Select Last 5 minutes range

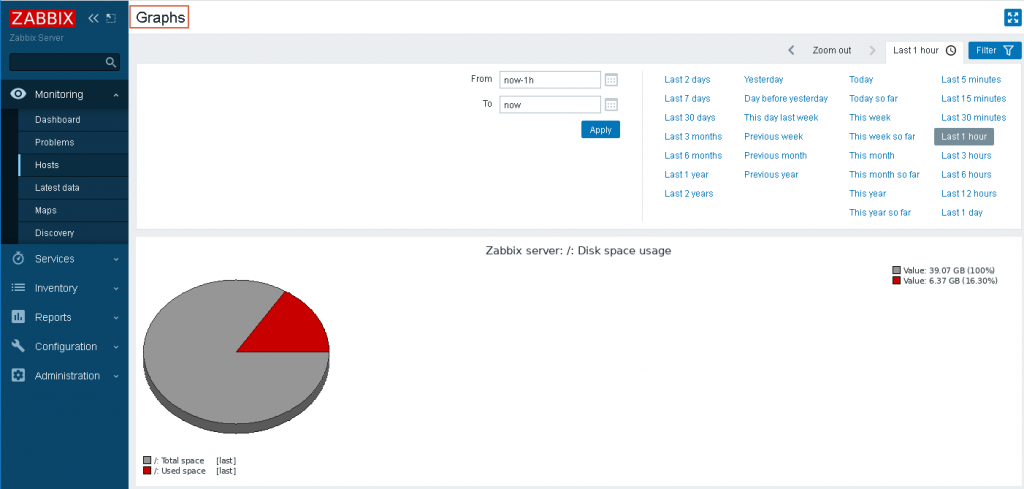[x=970, y=80]
